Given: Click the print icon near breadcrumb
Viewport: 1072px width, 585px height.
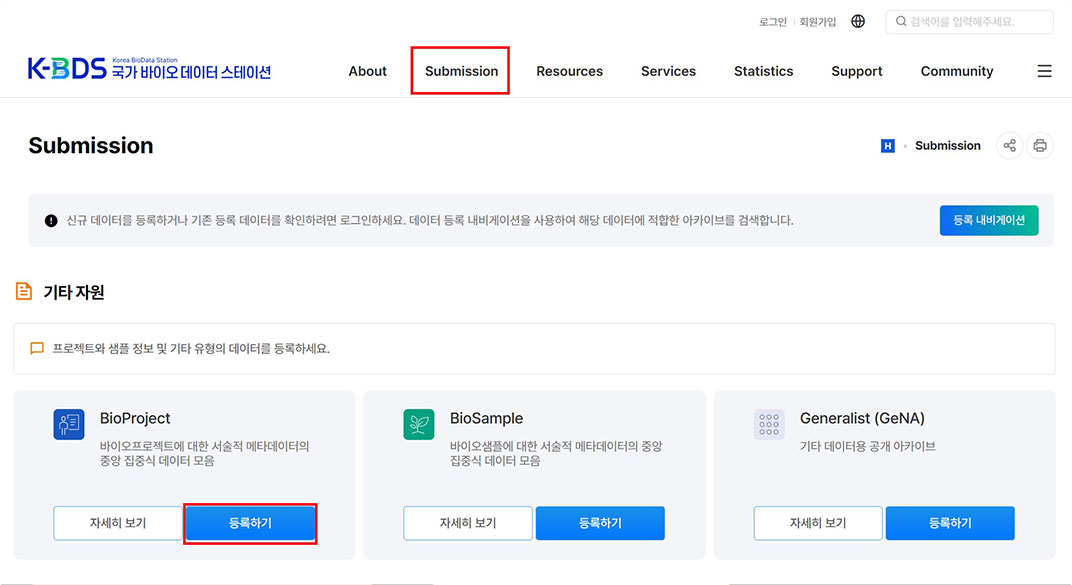Looking at the screenshot, I should [x=1040, y=145].
